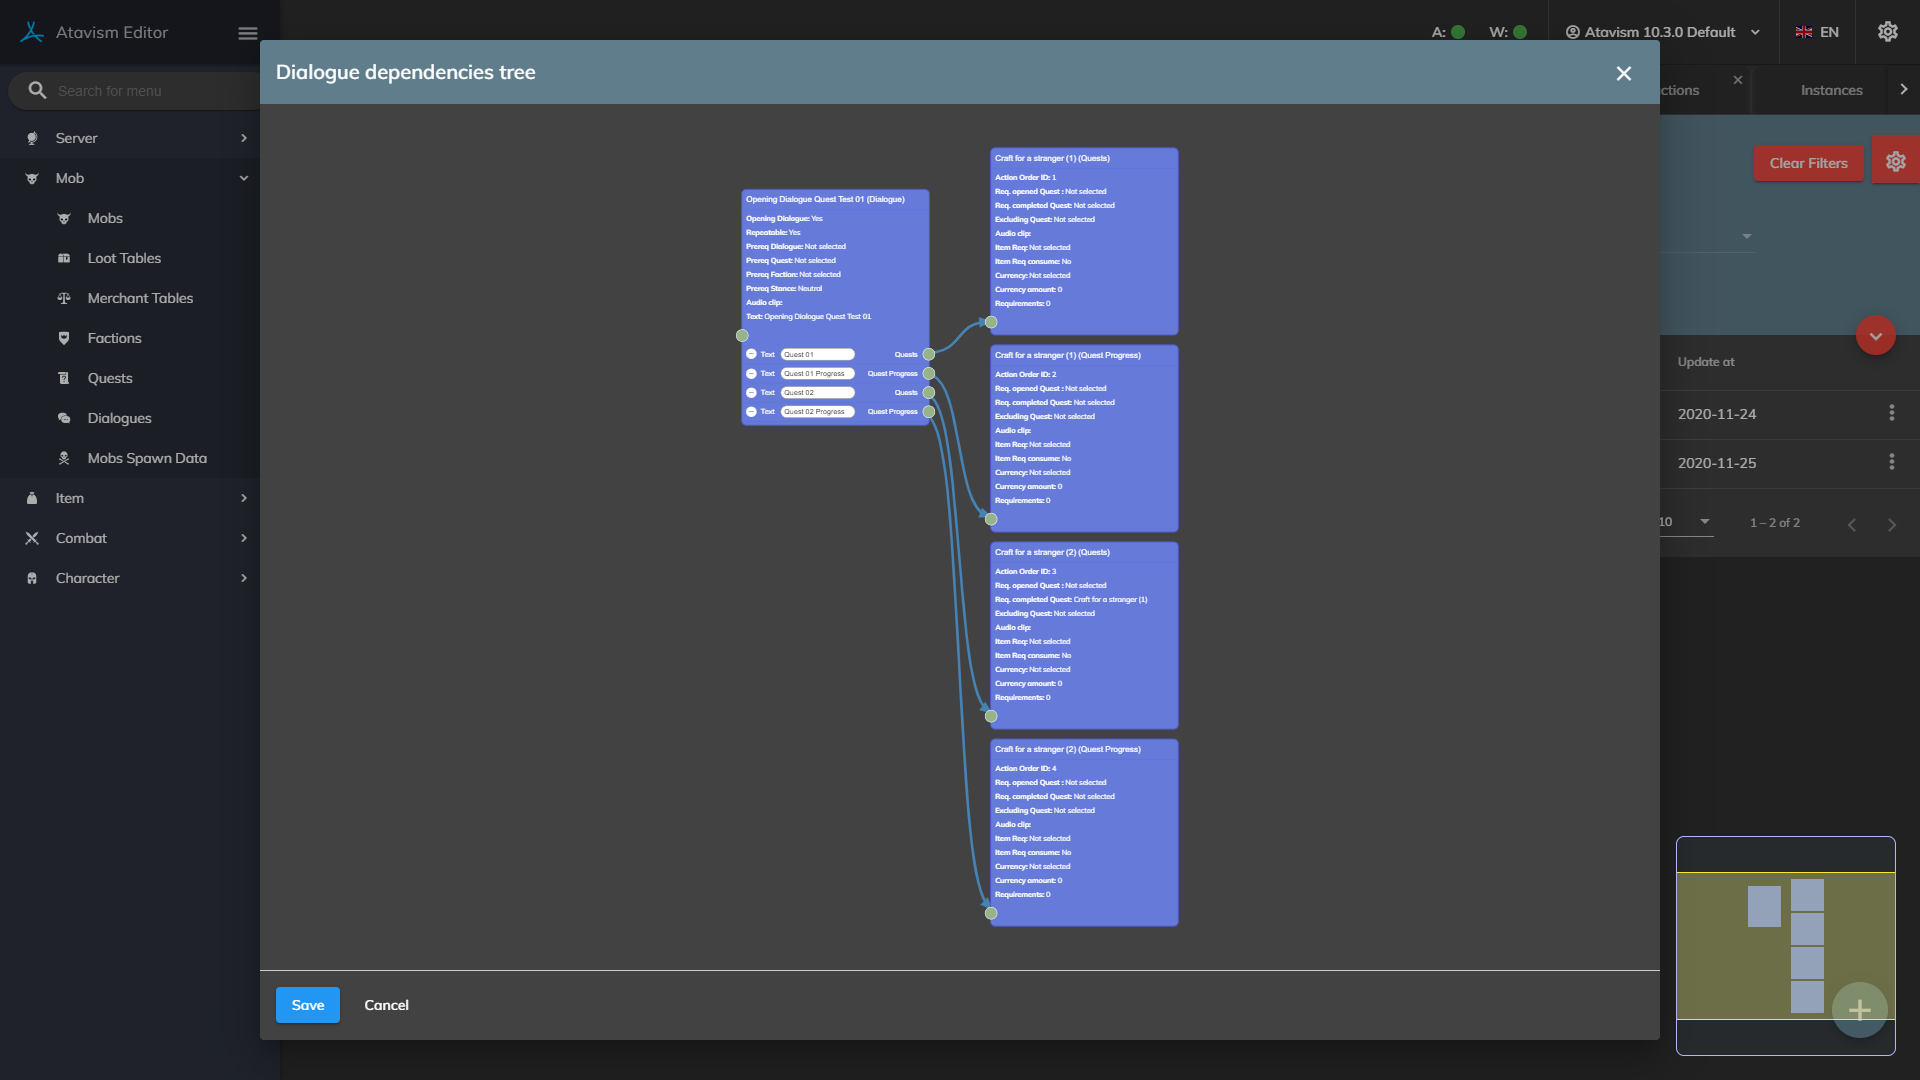Open the Atavism 10.3.0 Default profile dropdown
This screenshot has width=1920, height=1080.
click(1662, 32)
